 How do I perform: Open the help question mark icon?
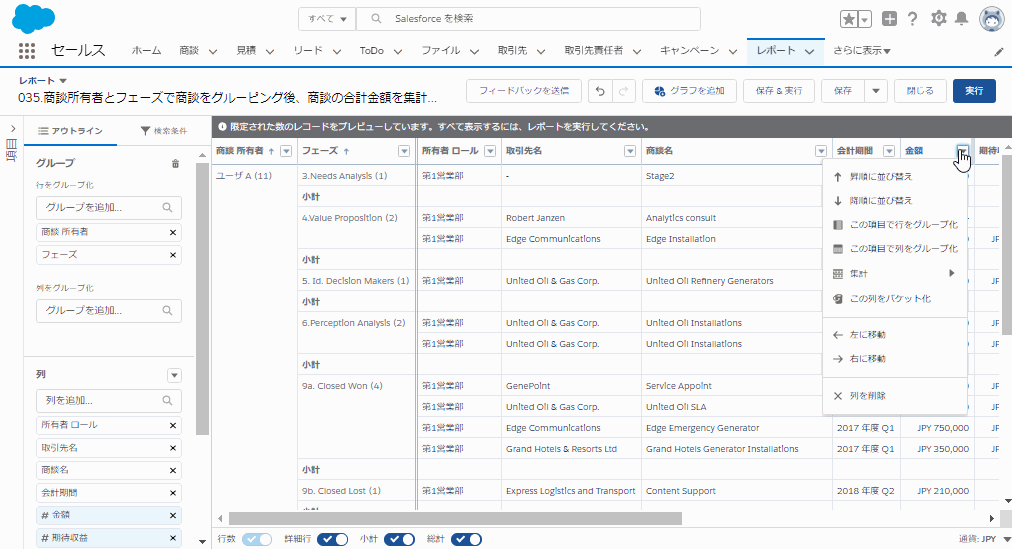[912, 19]
